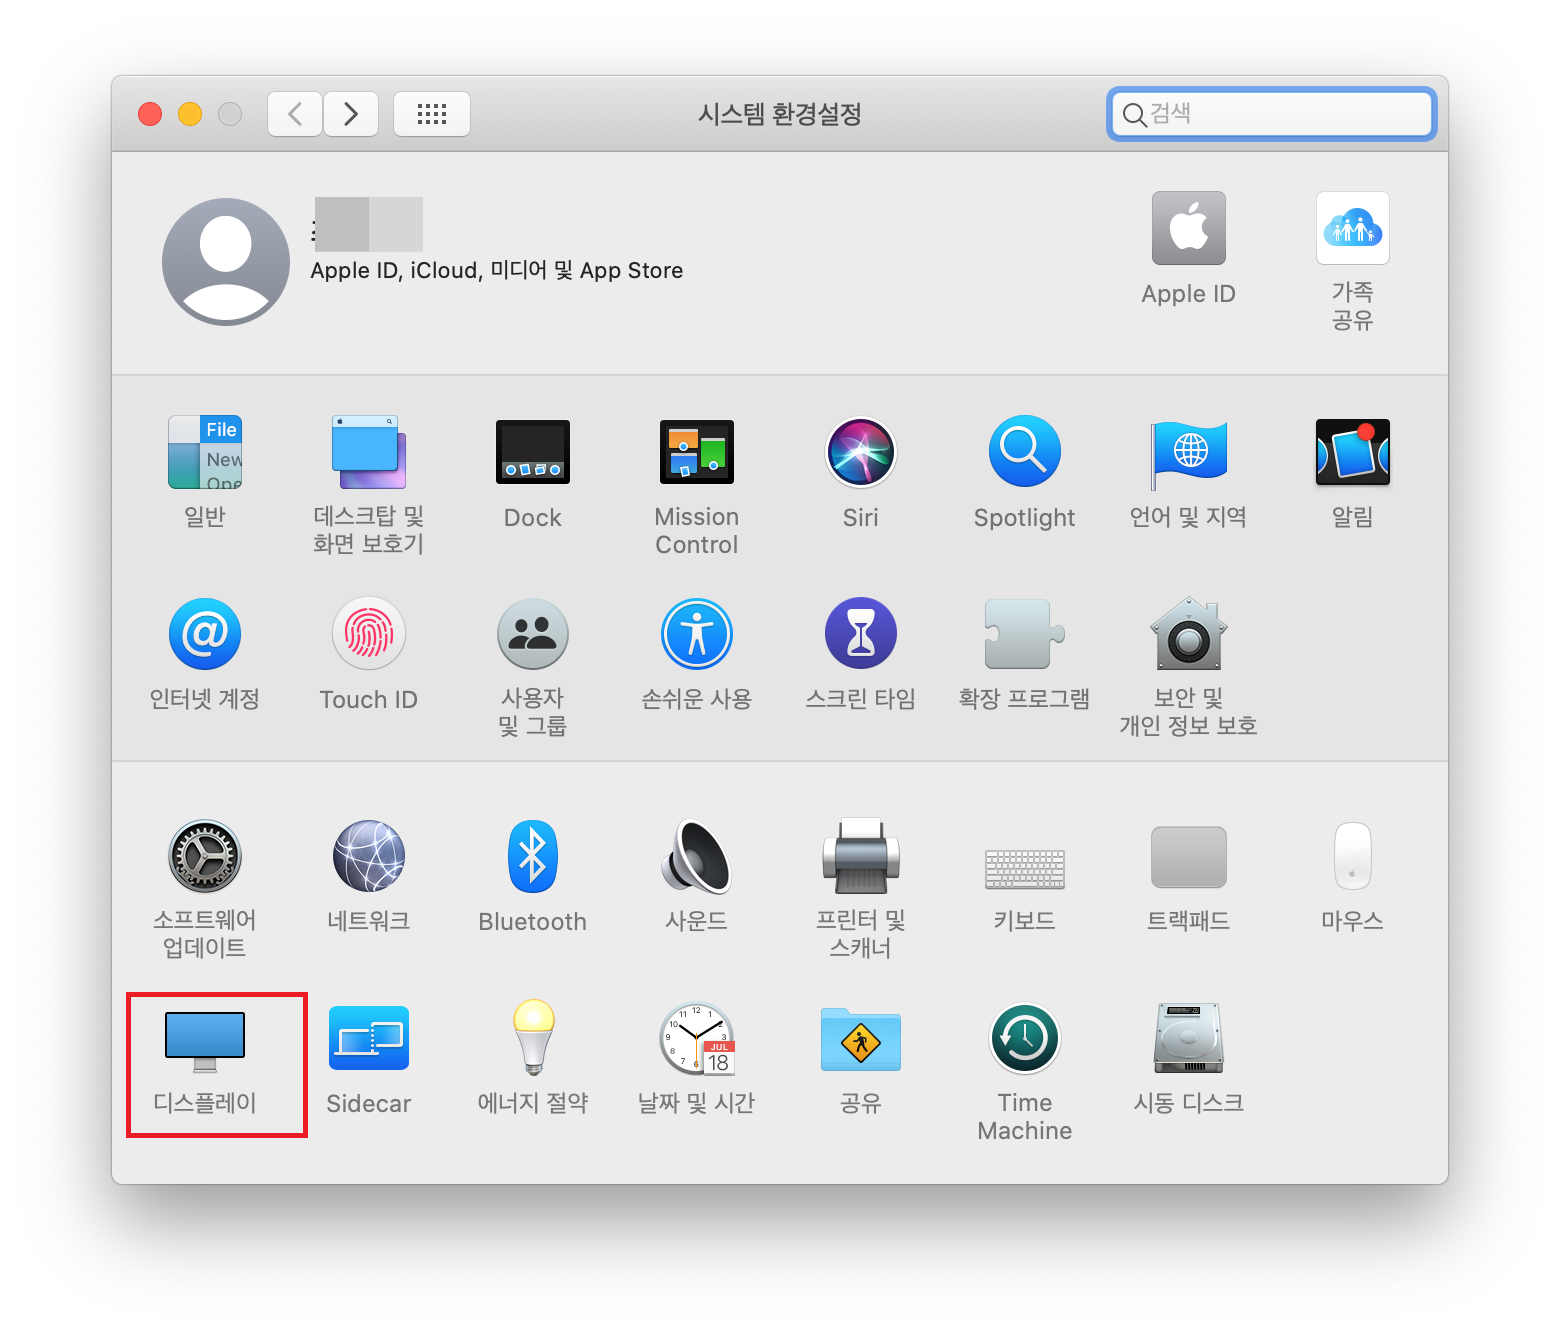Open 소프트웨어 업데이트 pane

click(x=205, y=856)
